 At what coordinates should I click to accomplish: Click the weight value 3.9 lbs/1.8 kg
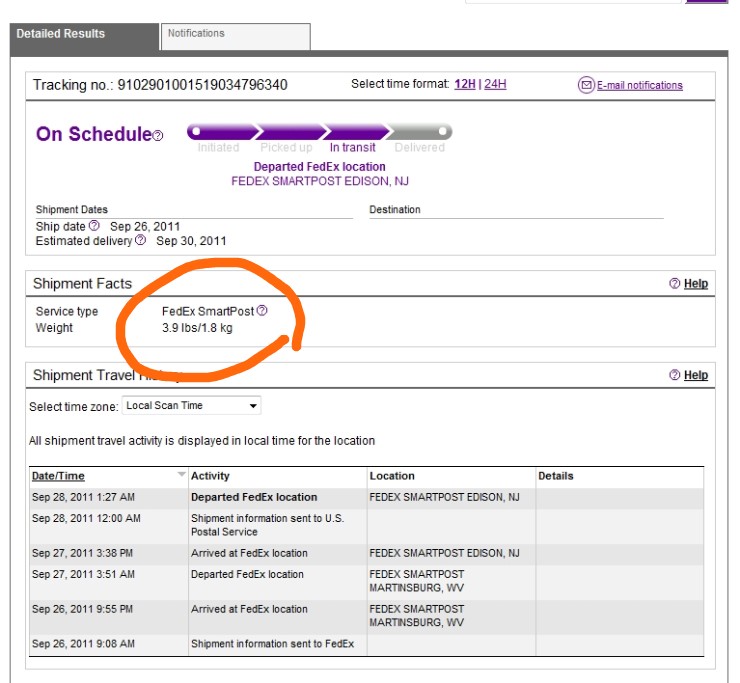pyautogui.click(x=197, y=328)
